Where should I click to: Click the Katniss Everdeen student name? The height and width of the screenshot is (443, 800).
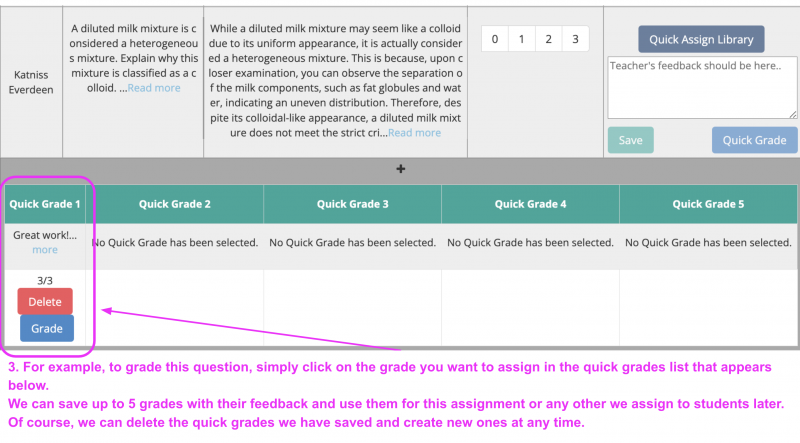pos(31,82)
